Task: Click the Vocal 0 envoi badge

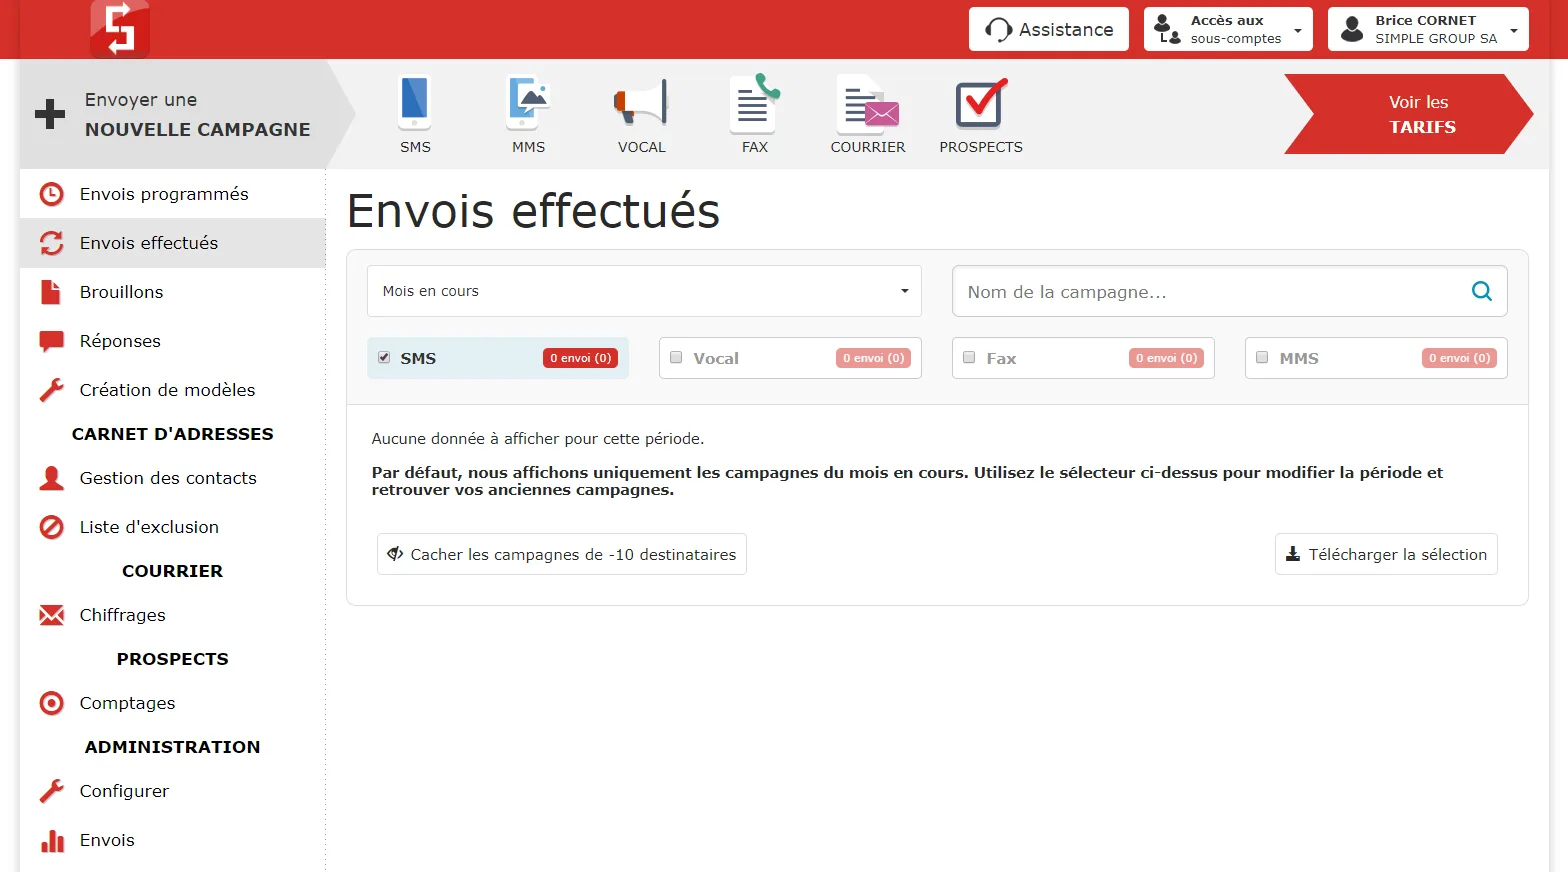Action: 873,358
